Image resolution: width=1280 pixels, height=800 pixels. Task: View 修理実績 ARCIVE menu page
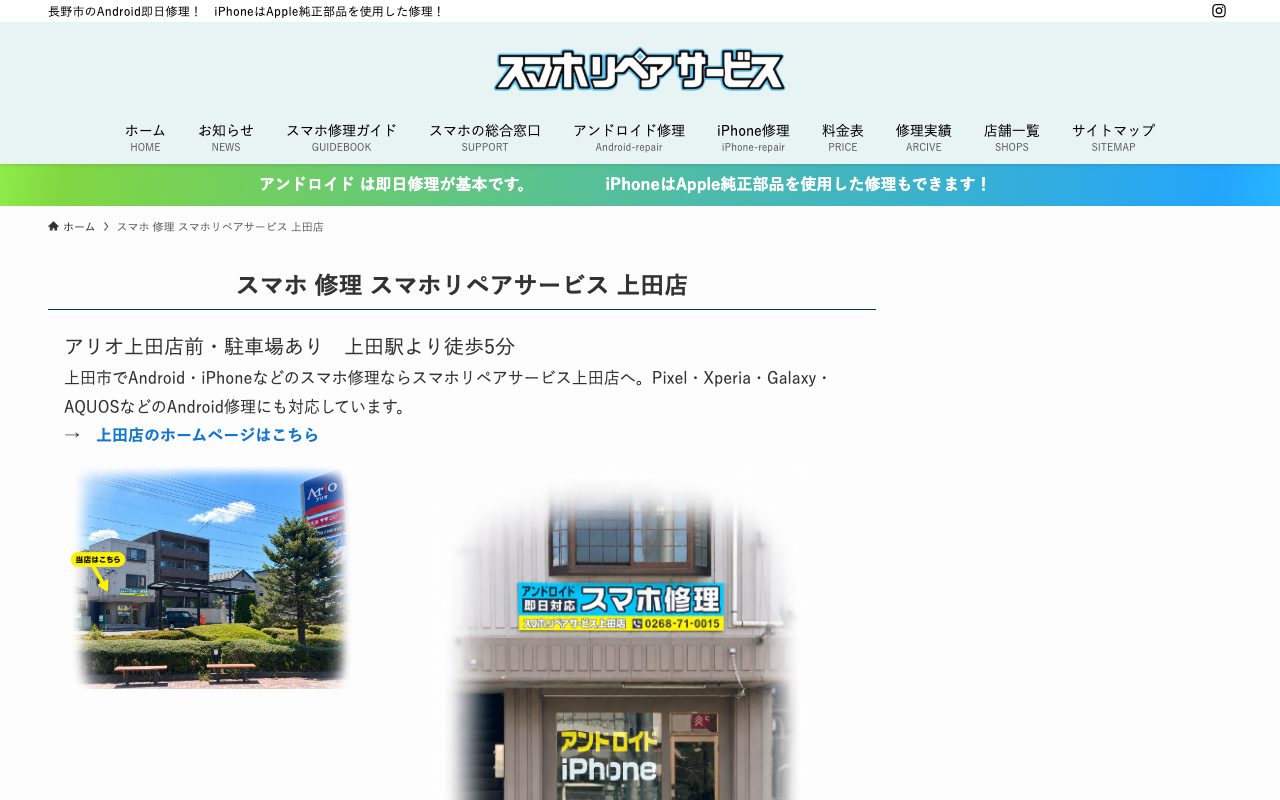point(924,137)
